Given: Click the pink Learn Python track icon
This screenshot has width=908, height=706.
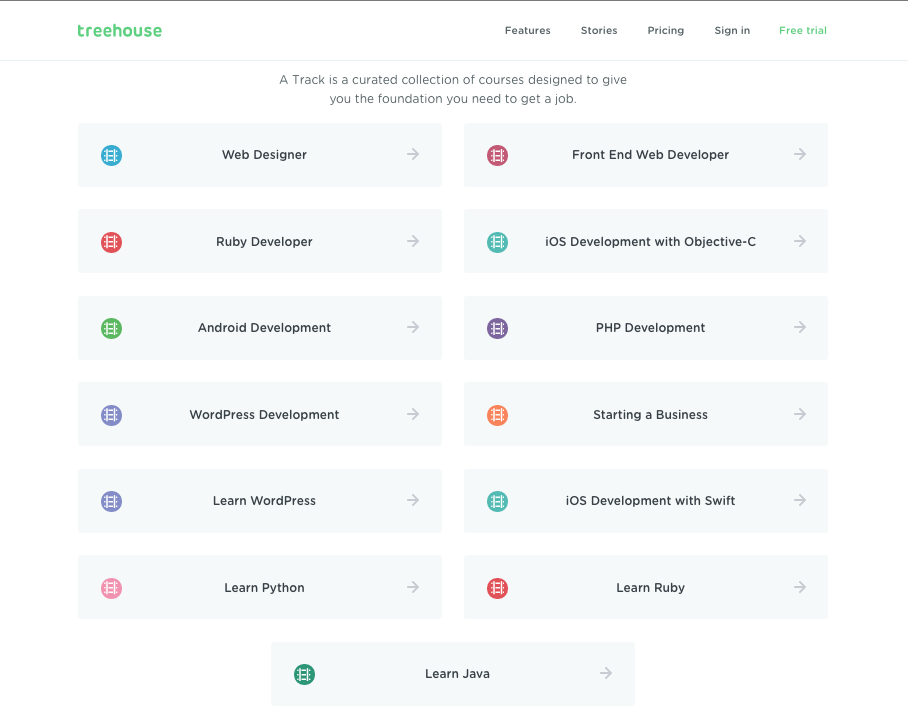Looking at the screenshot, I should pos(111,588).
